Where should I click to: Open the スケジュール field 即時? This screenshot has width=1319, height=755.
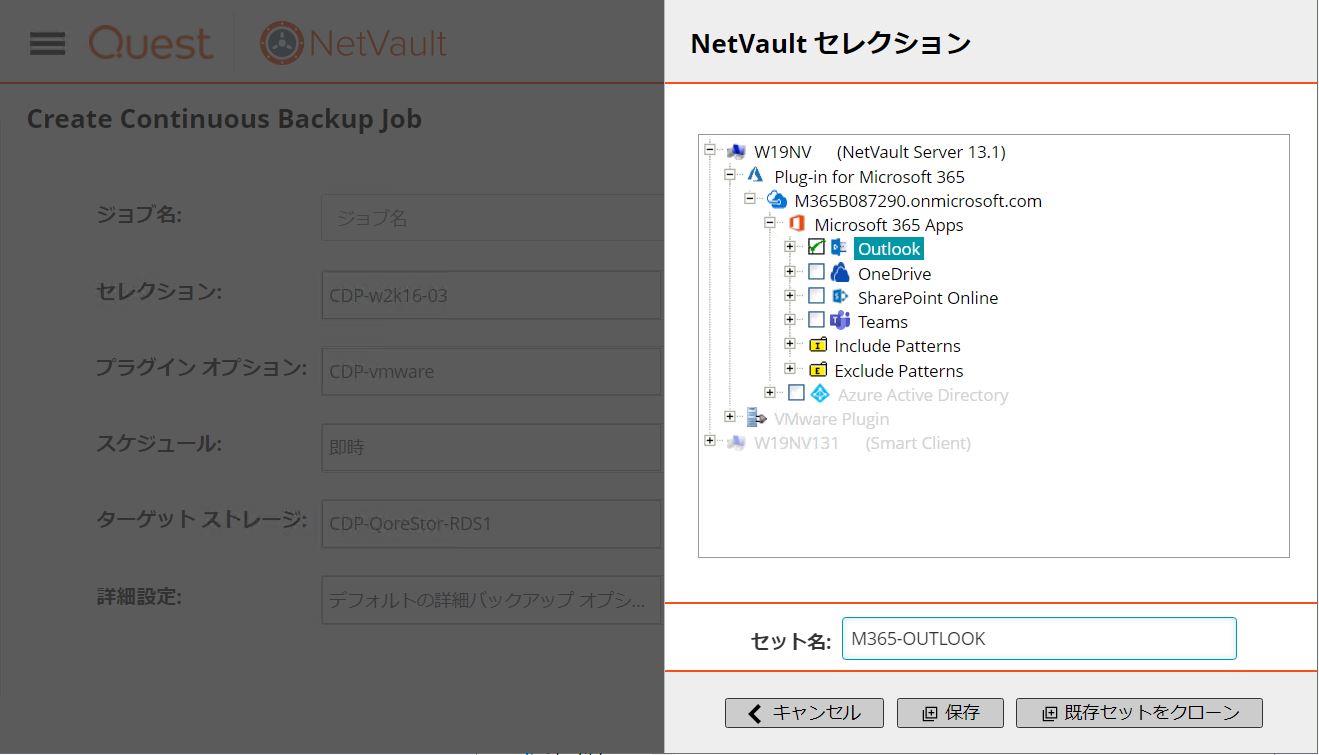point(493,447)
